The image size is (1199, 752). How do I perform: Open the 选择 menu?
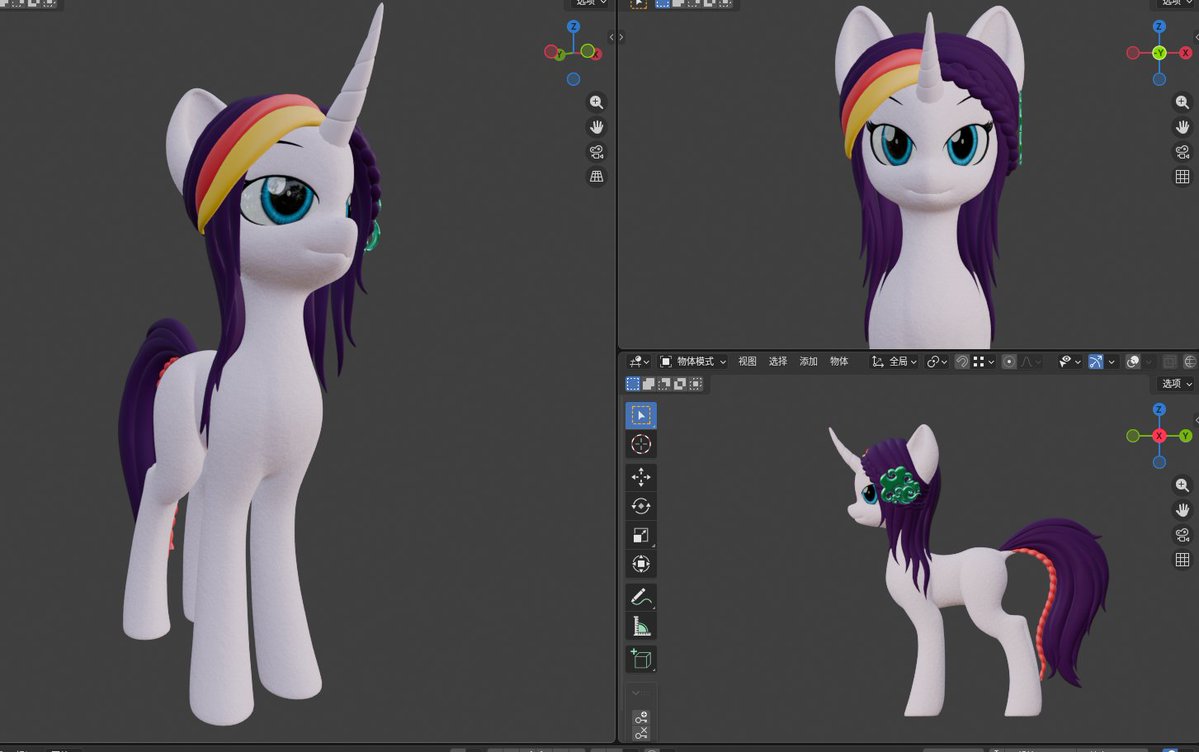(778, 362)
